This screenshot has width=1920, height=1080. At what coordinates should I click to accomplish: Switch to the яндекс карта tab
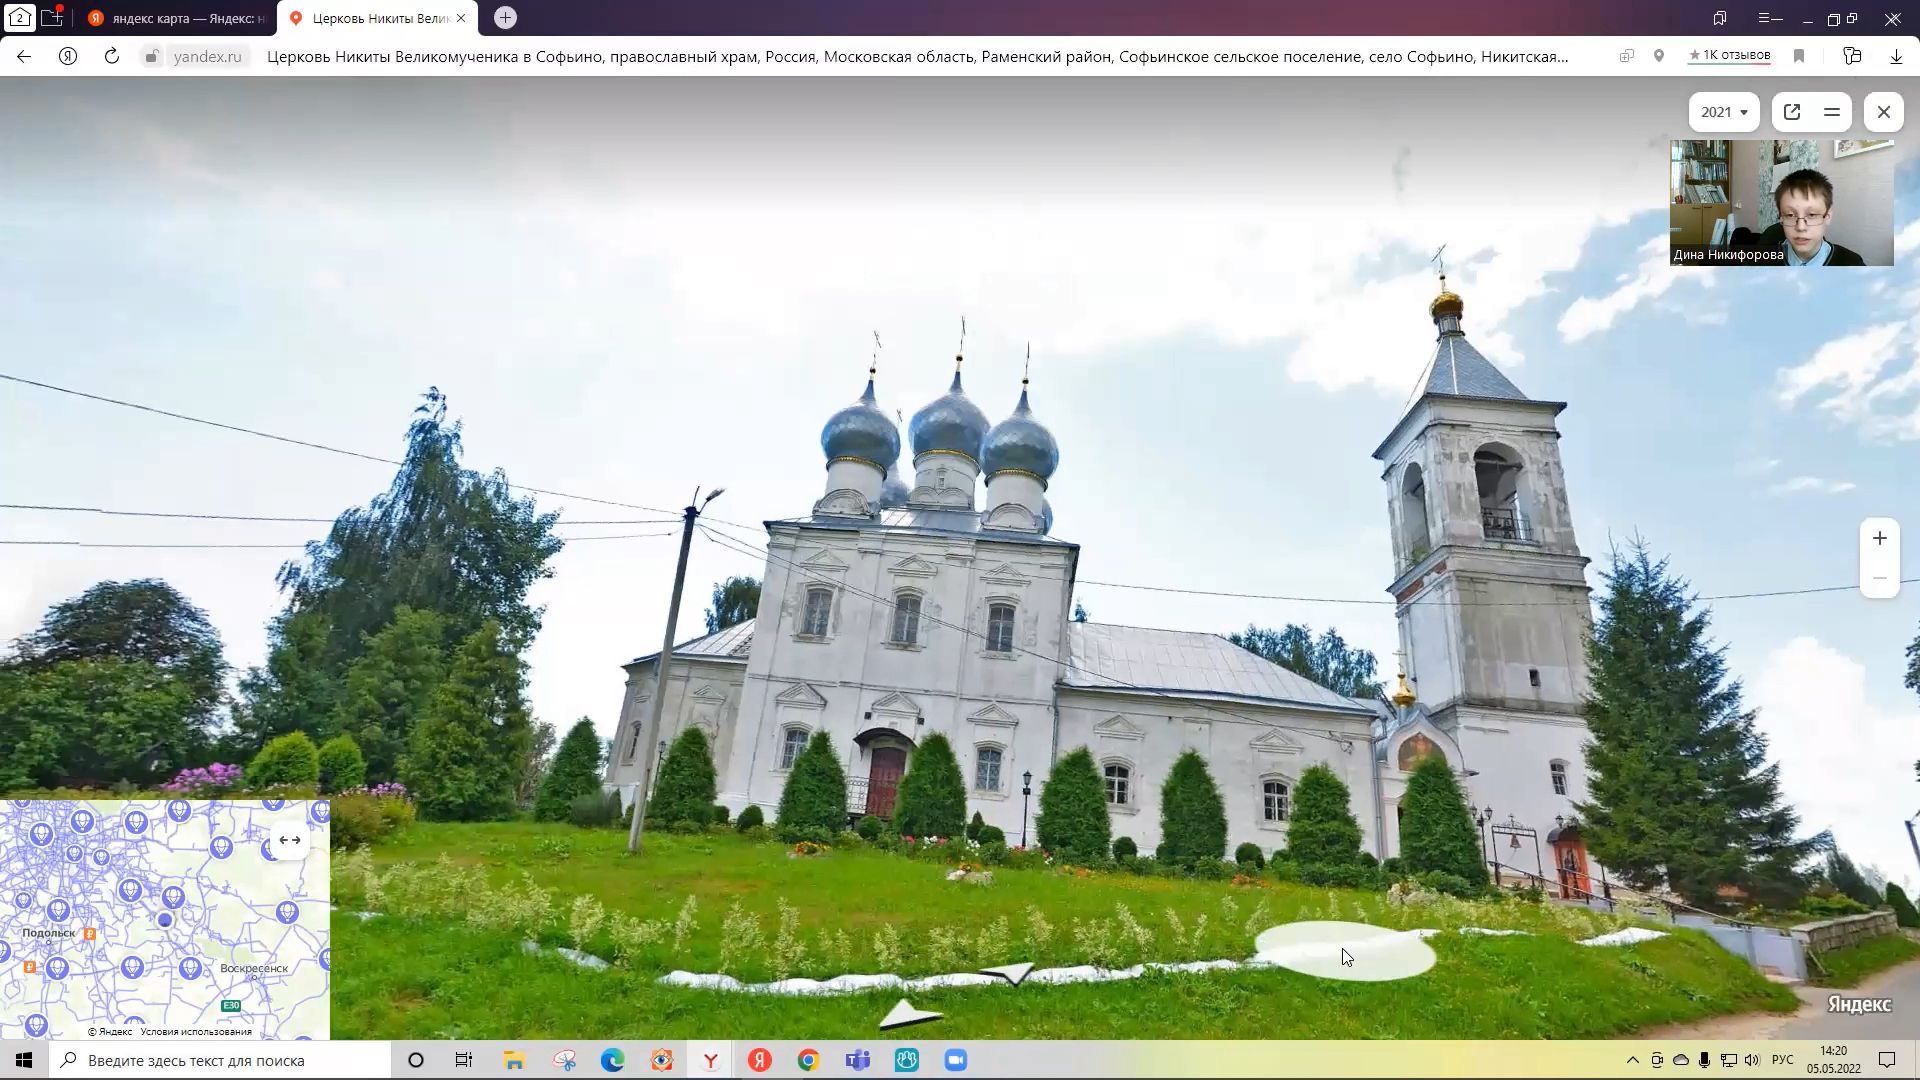point(178,18)
